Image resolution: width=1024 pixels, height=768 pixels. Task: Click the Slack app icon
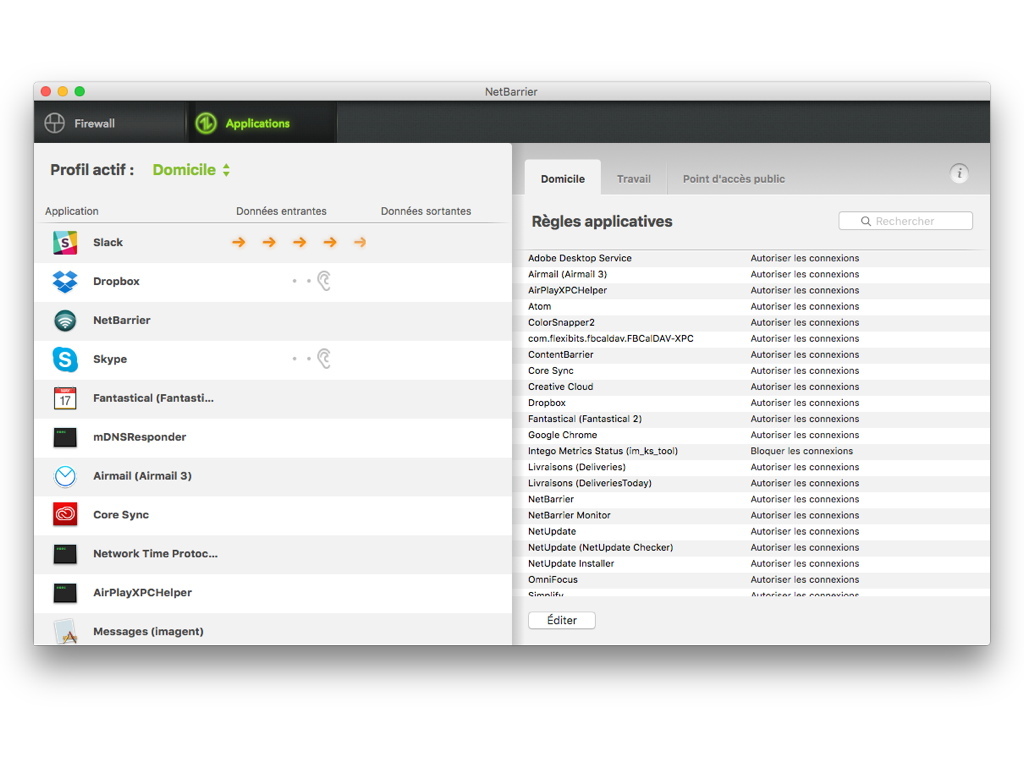pos(65,242)
